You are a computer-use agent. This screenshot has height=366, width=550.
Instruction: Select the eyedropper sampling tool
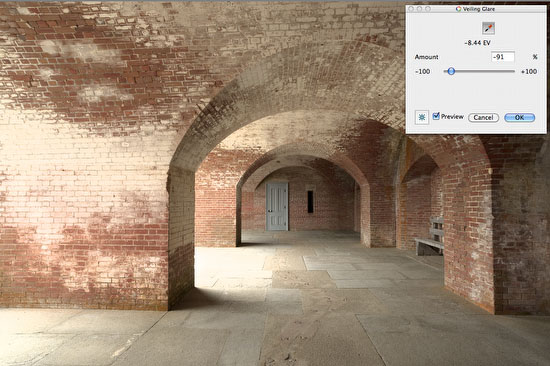coord(488,28)
